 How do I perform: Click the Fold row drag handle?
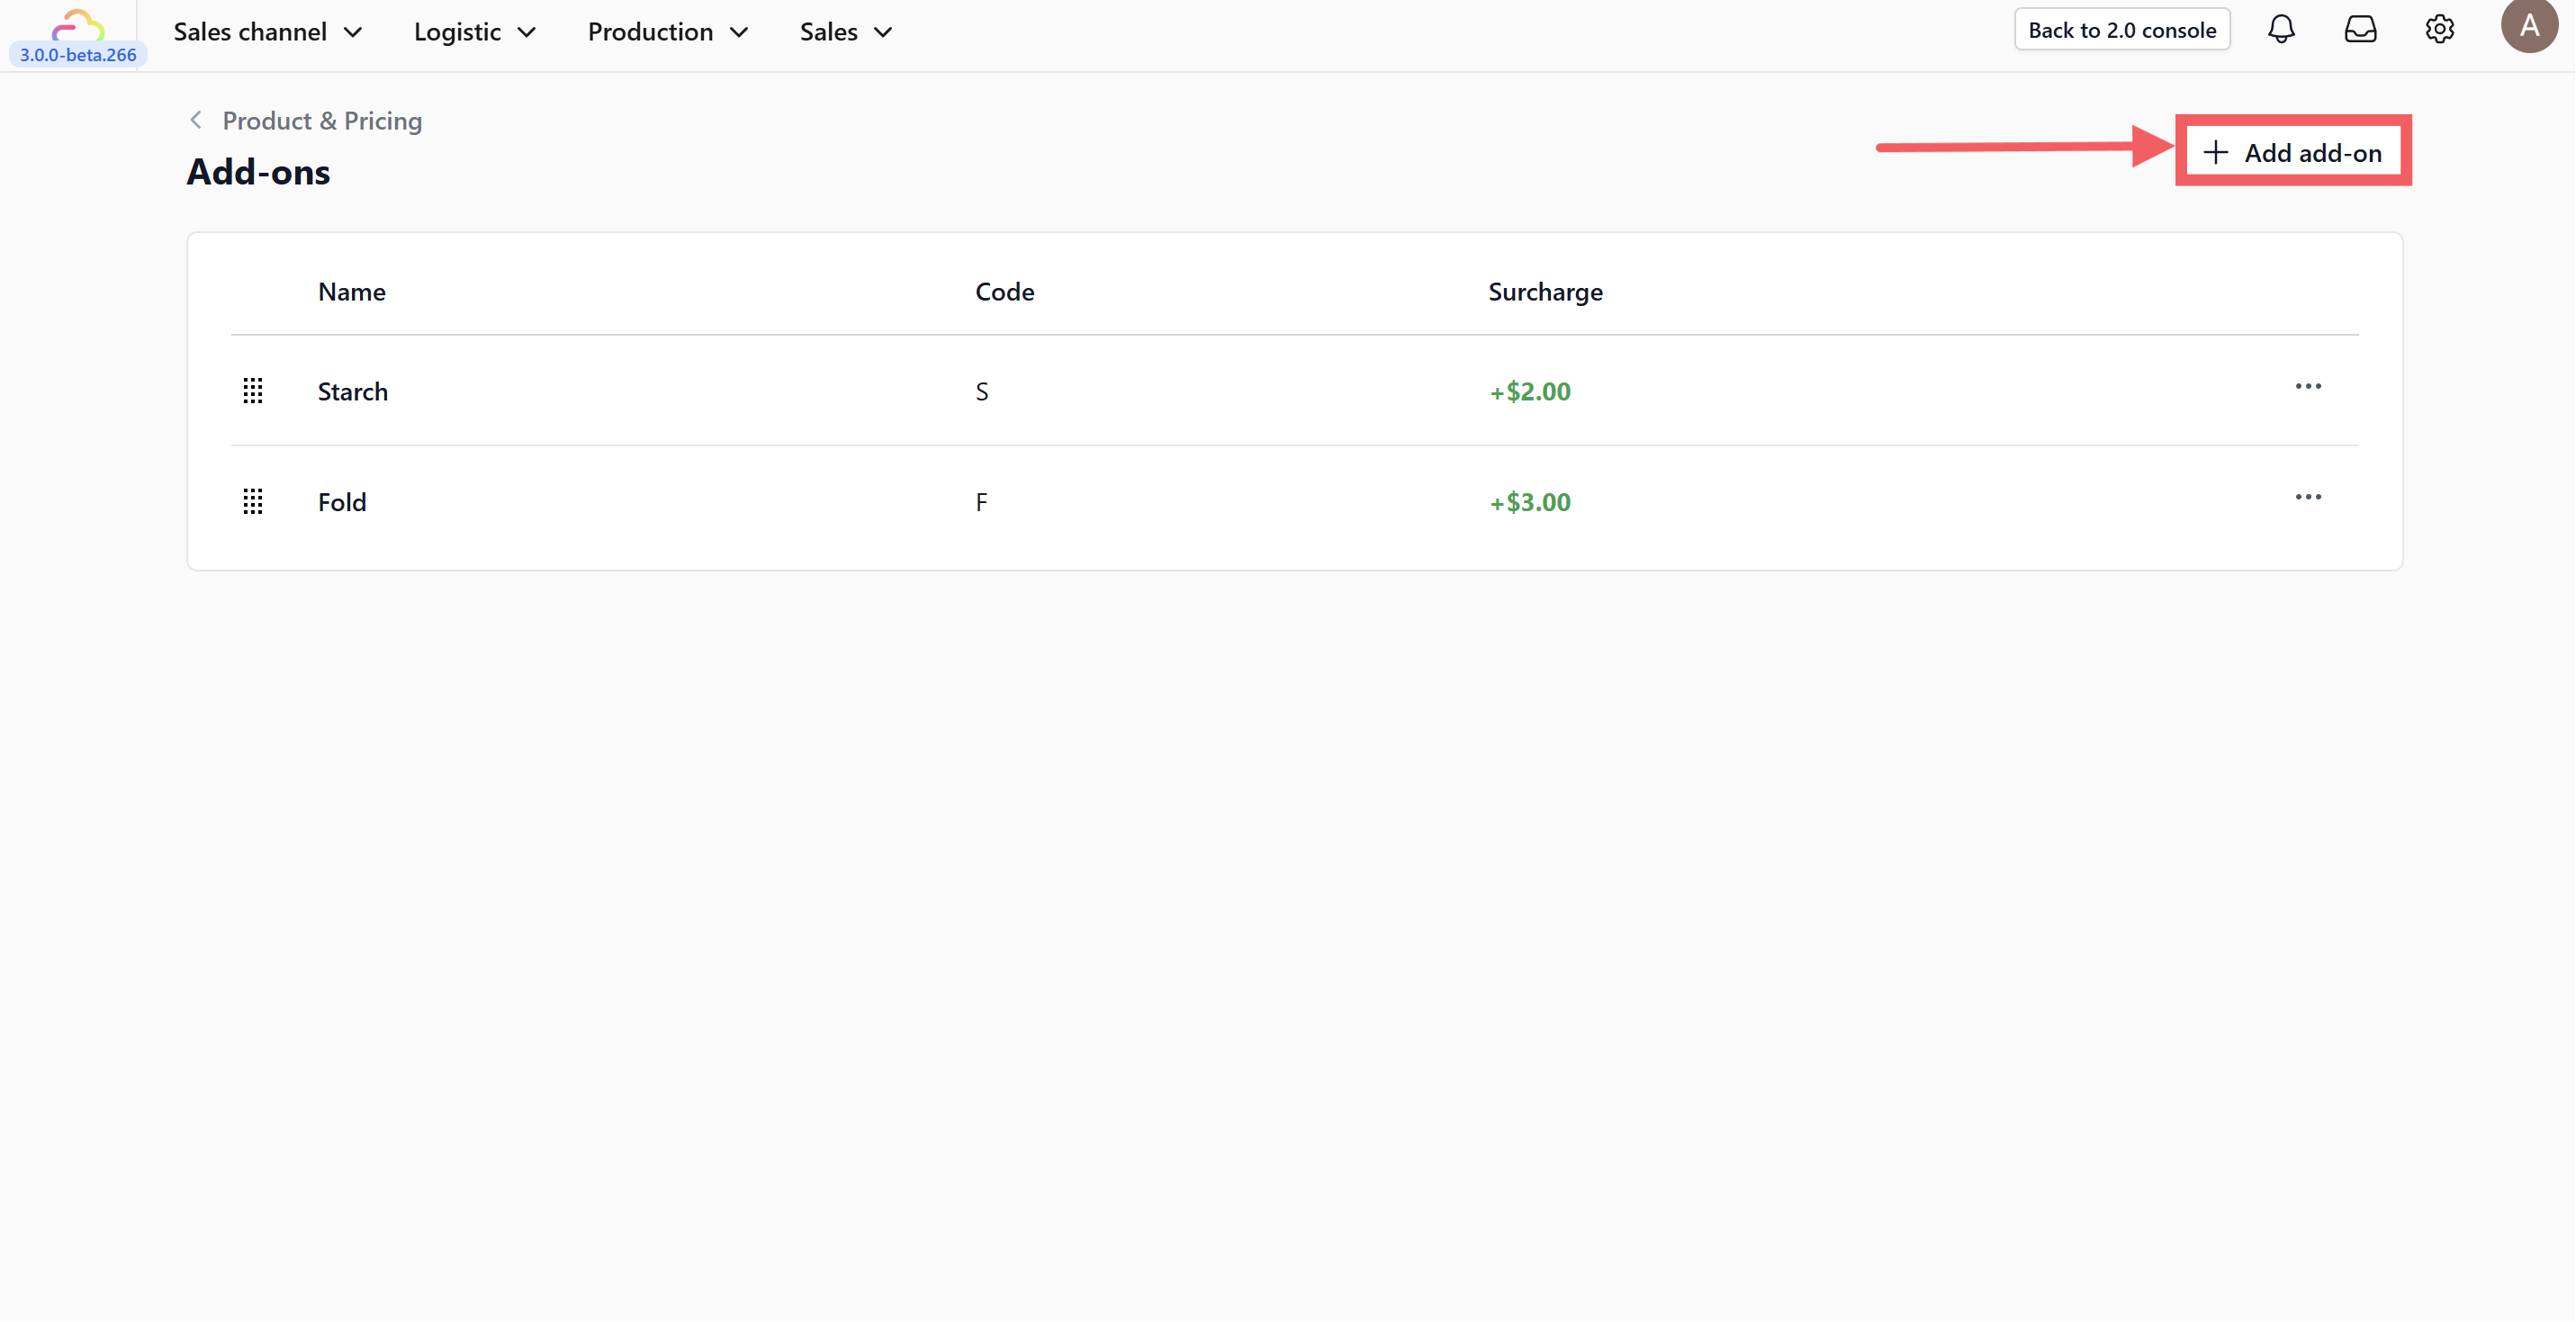253,502
